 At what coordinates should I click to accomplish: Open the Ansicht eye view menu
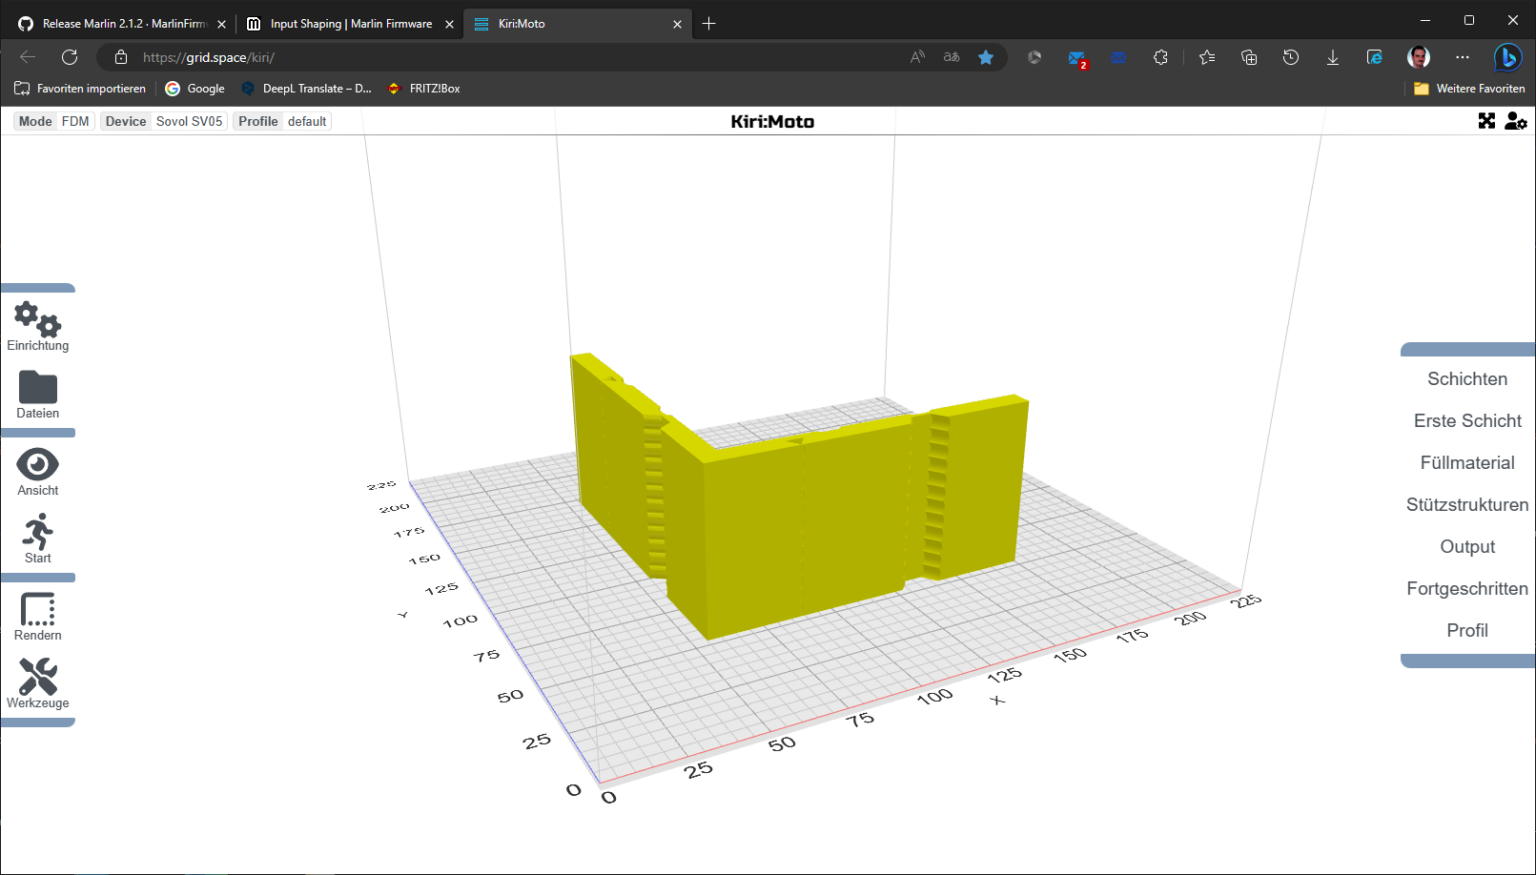coord(38,472)
